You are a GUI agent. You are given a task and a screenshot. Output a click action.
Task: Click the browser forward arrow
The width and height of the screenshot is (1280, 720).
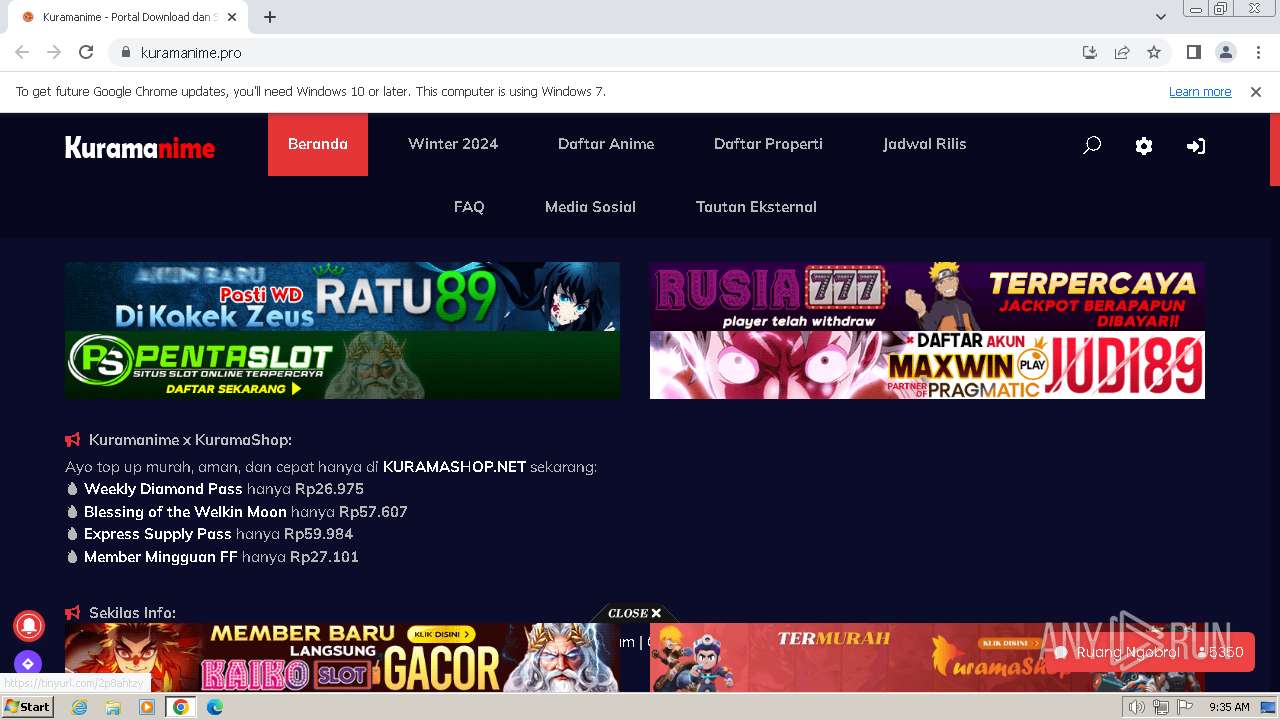54,52
